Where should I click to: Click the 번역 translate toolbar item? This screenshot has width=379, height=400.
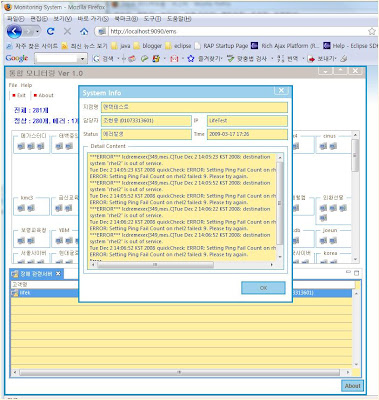click(x=287, y=59)
